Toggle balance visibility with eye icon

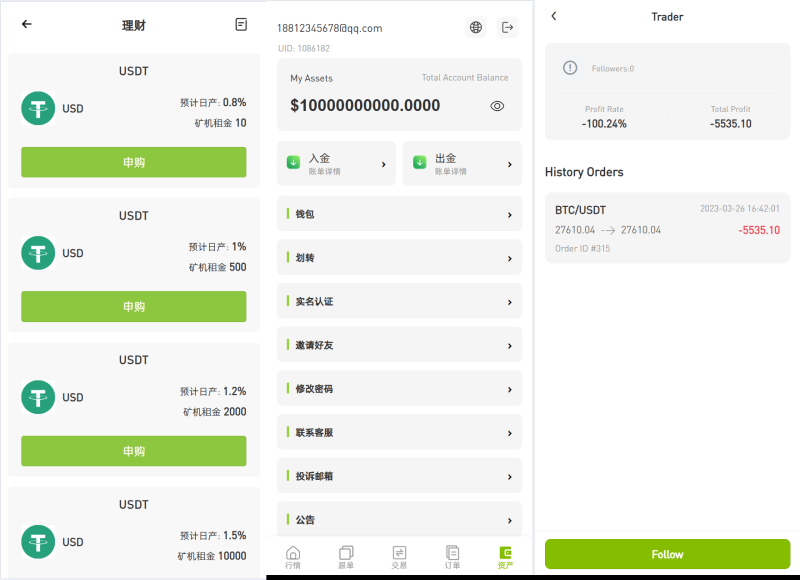497,106
